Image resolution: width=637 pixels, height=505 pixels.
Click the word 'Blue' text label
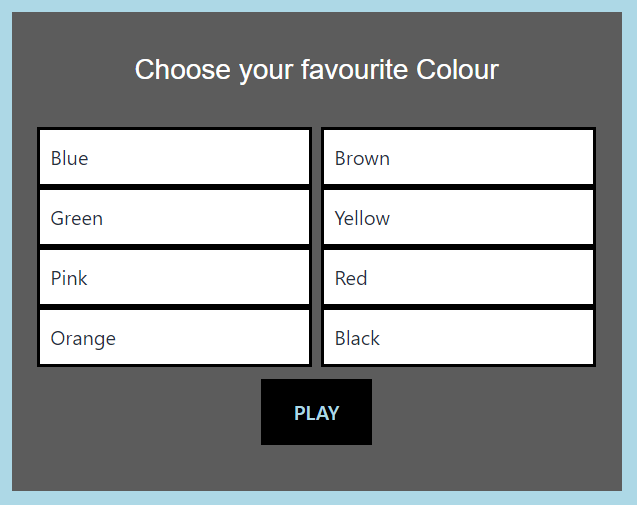click(69, 158)
